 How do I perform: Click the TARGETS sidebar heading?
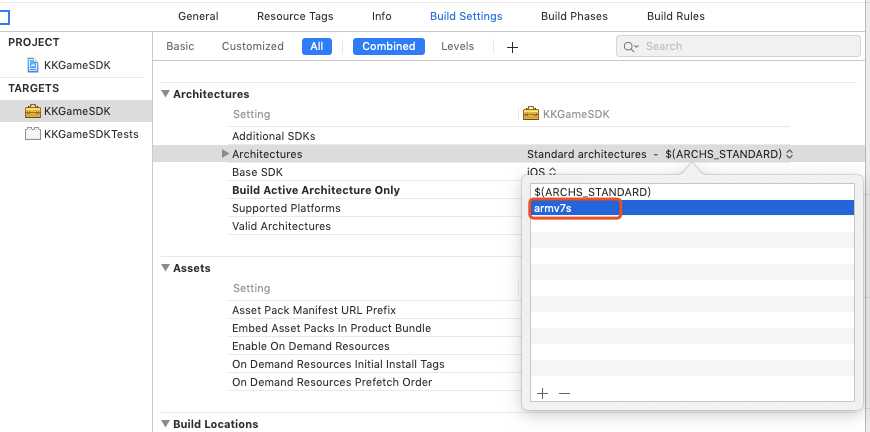pos(33,88)
